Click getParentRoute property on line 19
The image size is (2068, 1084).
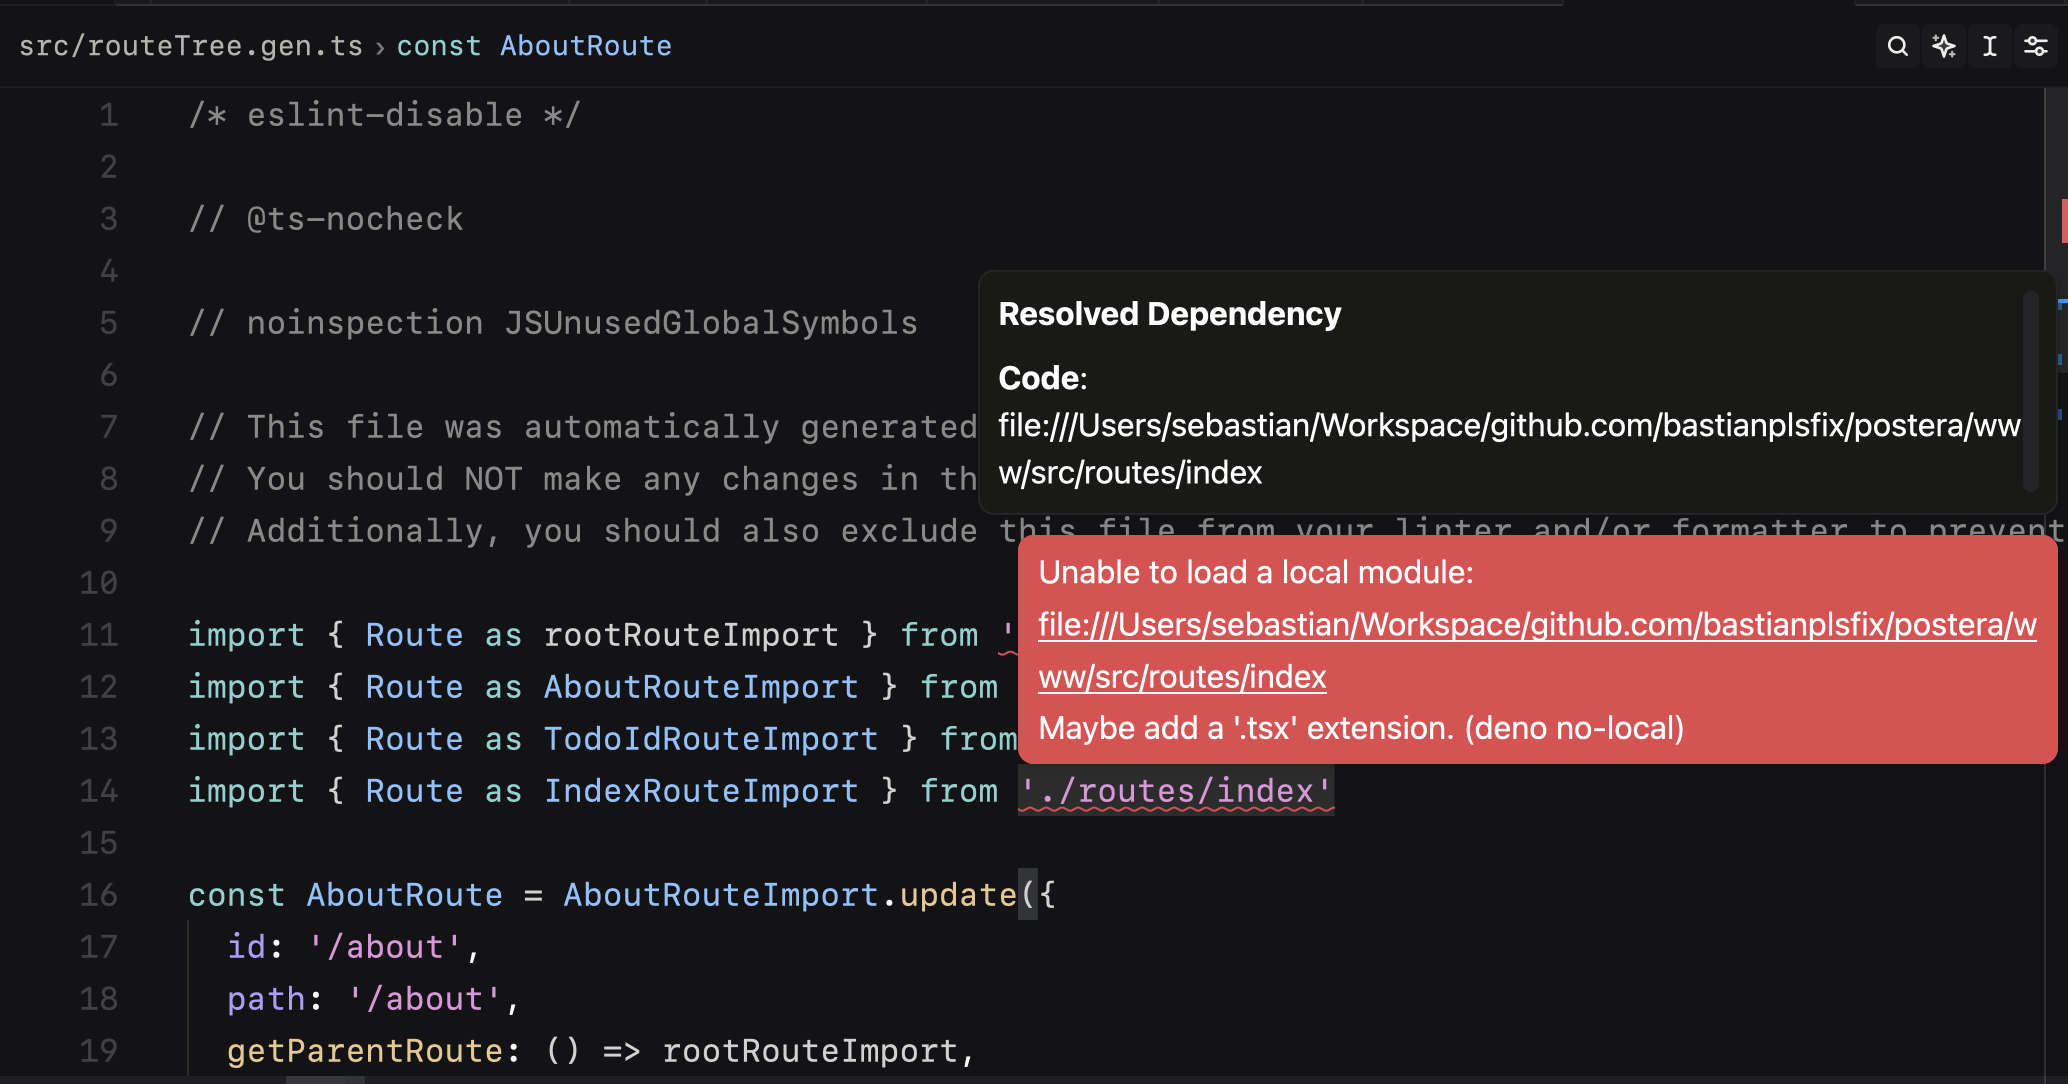click(365, 1051)
